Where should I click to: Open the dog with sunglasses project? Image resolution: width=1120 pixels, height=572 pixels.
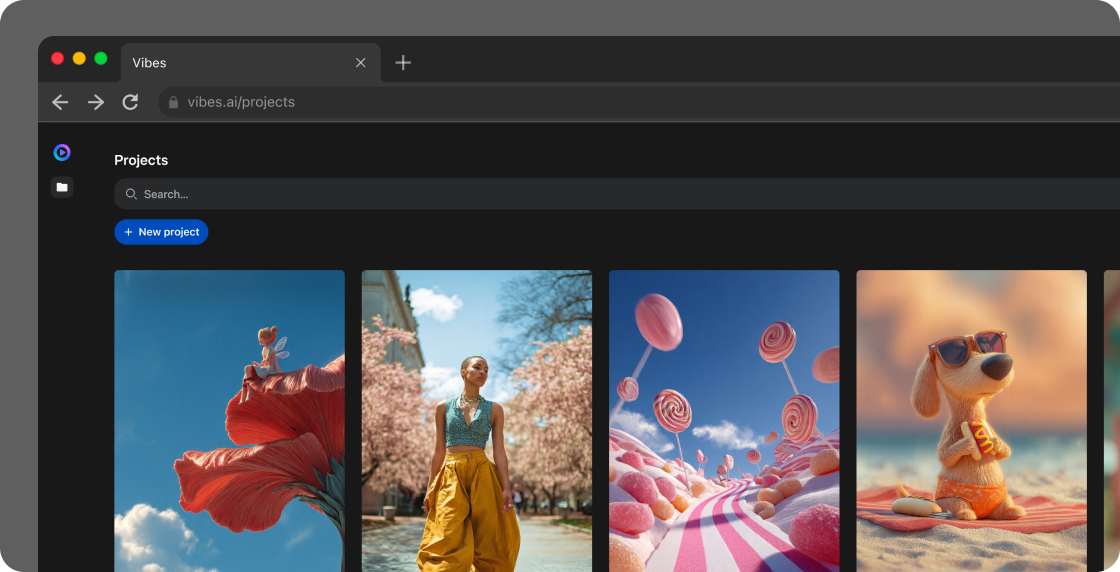tap(971, 420)
